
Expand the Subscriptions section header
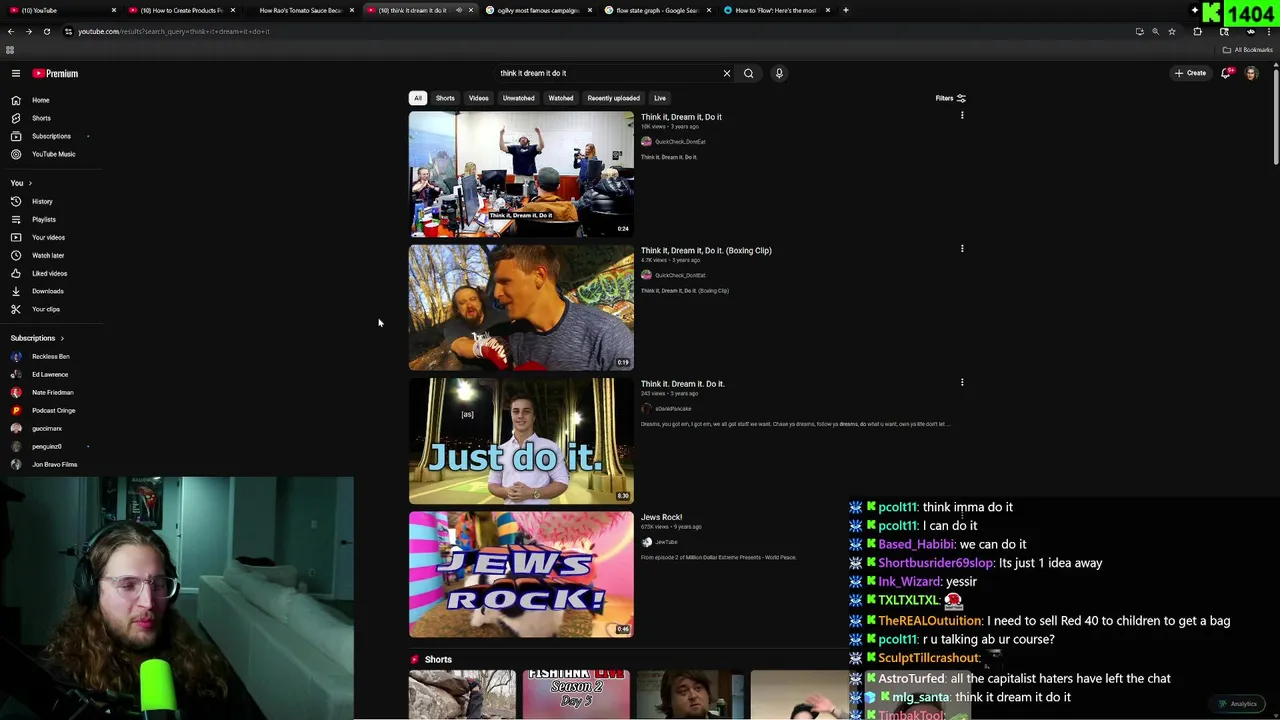pos(37,338)
